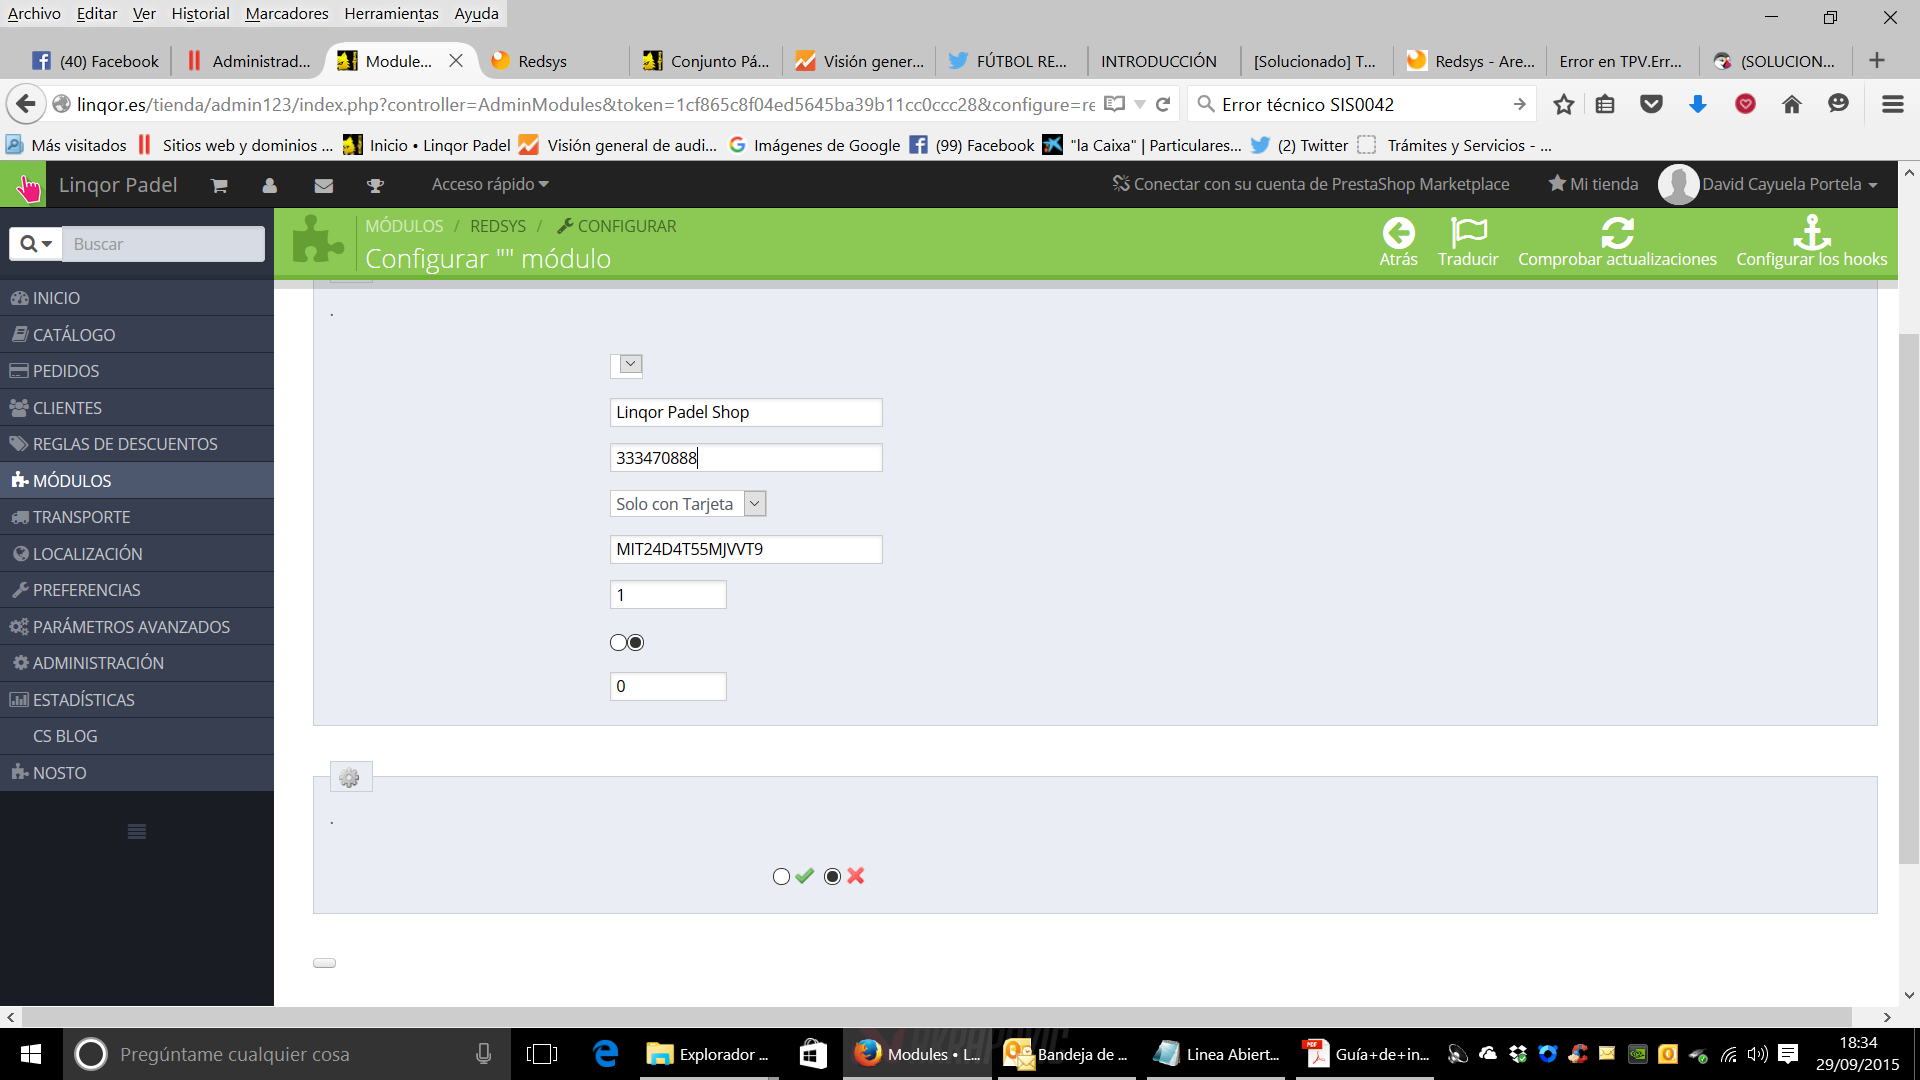Click the envelope messages icon in header
Image resolution: width=1920 pixels, height=1080 pixels.
click(323, 185)
